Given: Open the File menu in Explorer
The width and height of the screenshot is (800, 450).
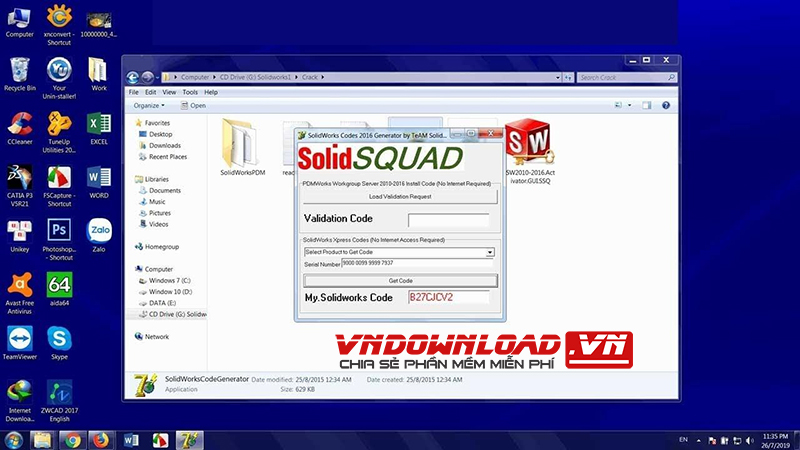Looking at the screenshot, I should coord(134,92).
